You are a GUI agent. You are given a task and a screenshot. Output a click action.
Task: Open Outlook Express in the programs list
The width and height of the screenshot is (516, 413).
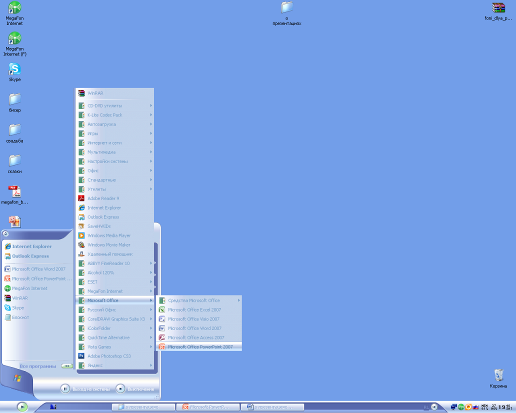pos(115,217)
